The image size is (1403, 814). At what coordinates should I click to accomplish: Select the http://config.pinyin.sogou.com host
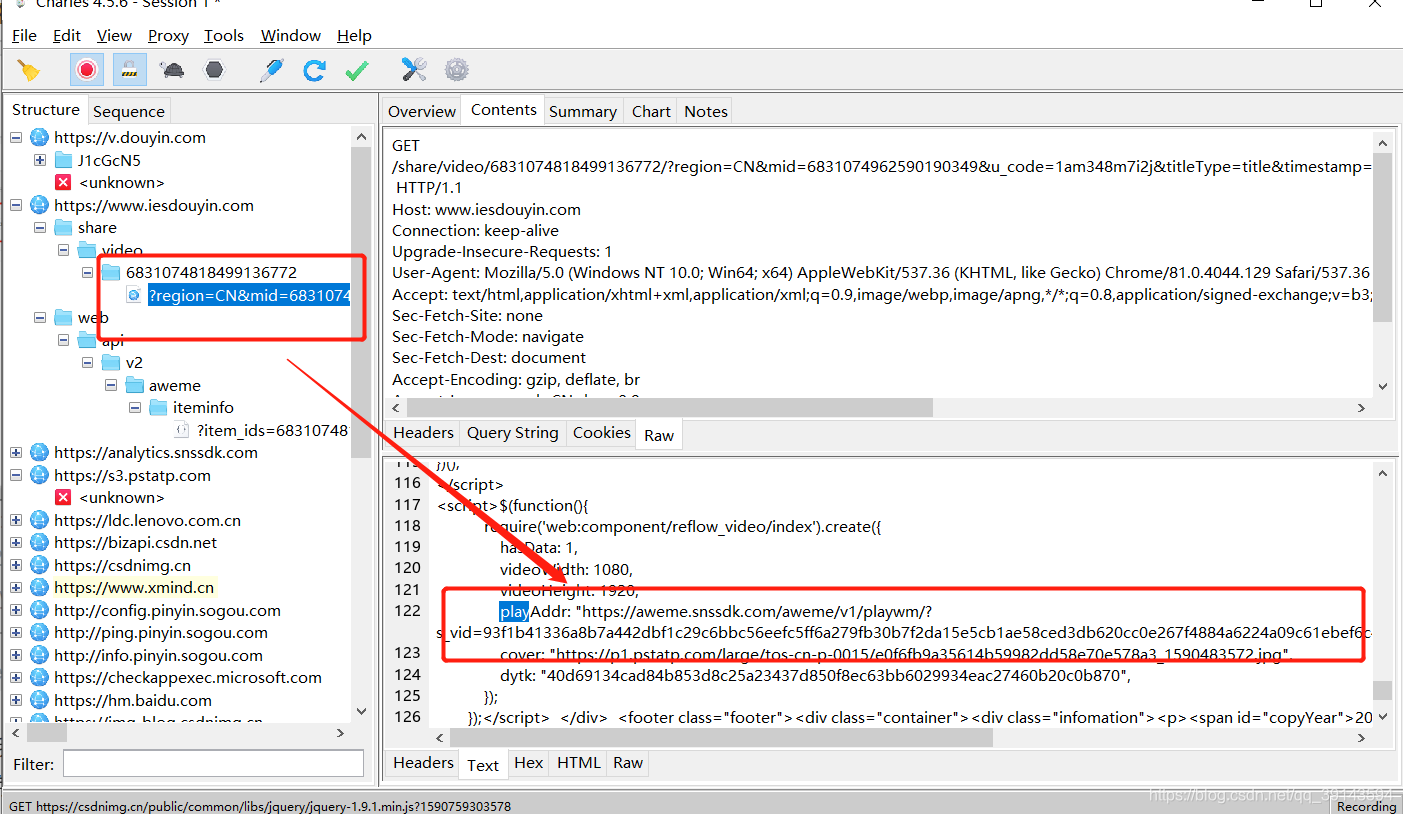[x=167, y=611]
